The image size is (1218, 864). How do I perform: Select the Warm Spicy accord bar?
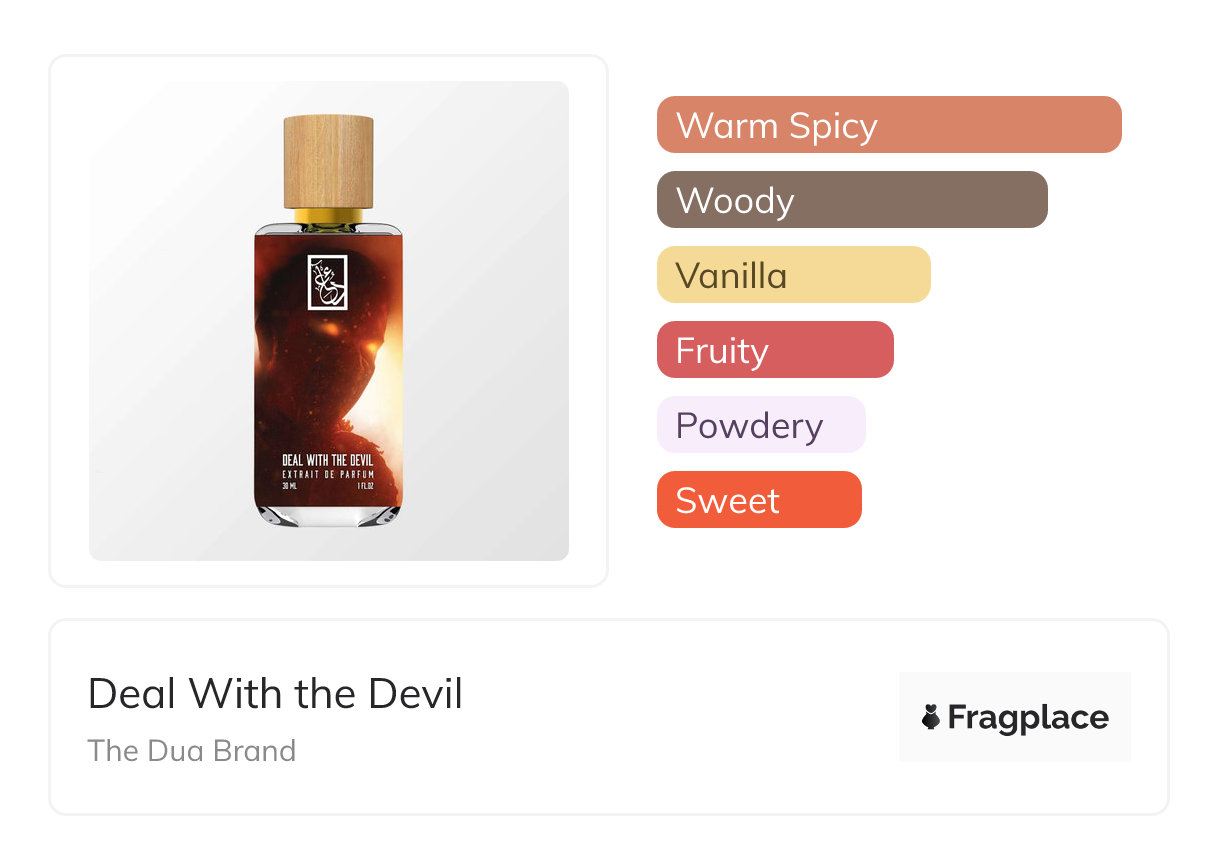pyautogui.click(x=888, y=125)
